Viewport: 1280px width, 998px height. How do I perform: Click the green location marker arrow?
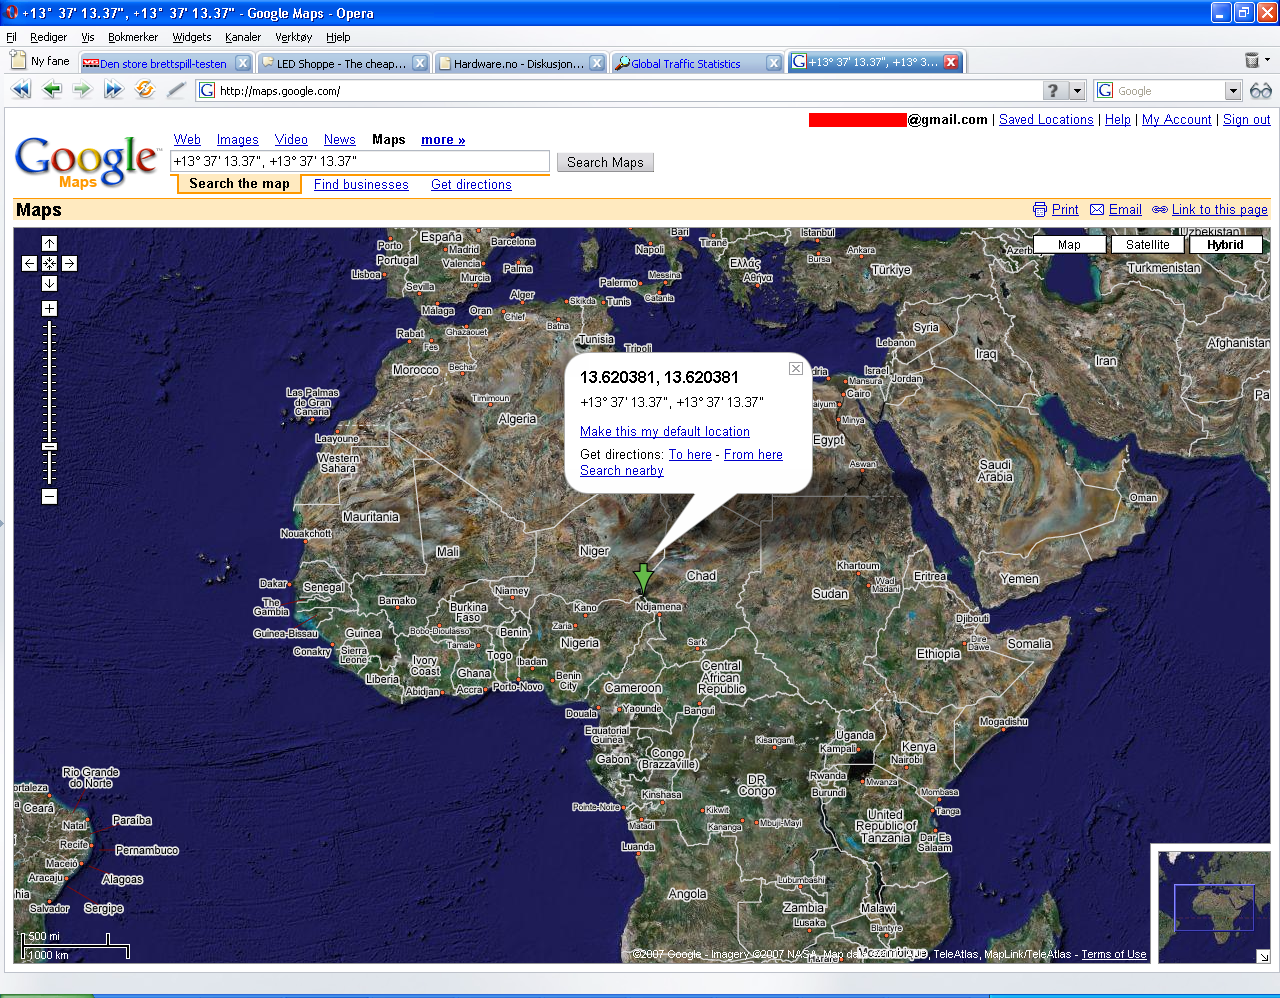tap(643, 577)
